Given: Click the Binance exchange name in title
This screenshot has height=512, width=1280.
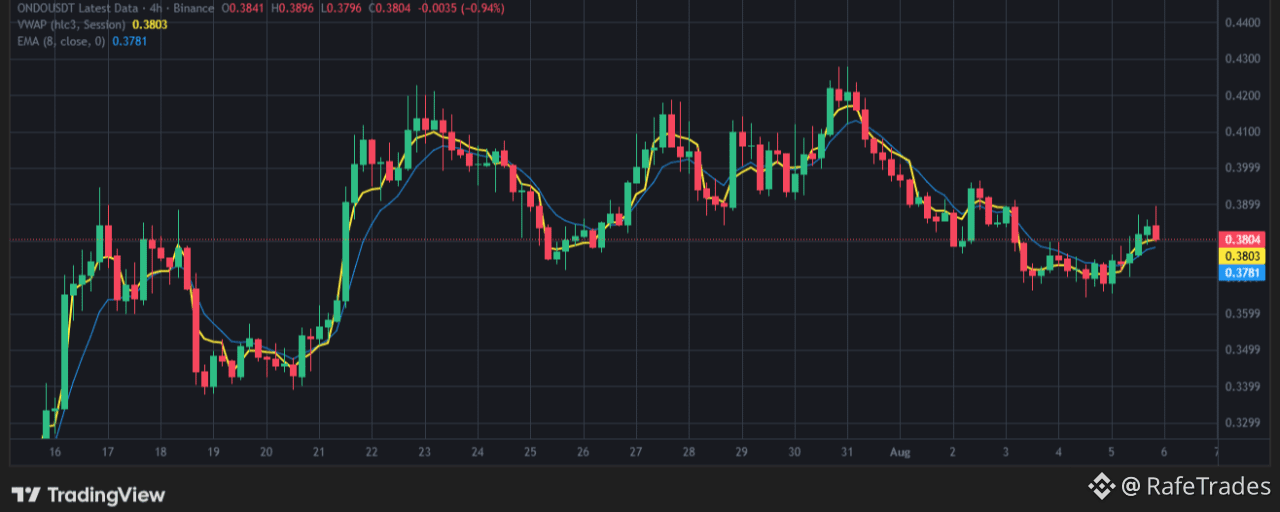Looking at the screenshot, I should (x=195, y=8).
